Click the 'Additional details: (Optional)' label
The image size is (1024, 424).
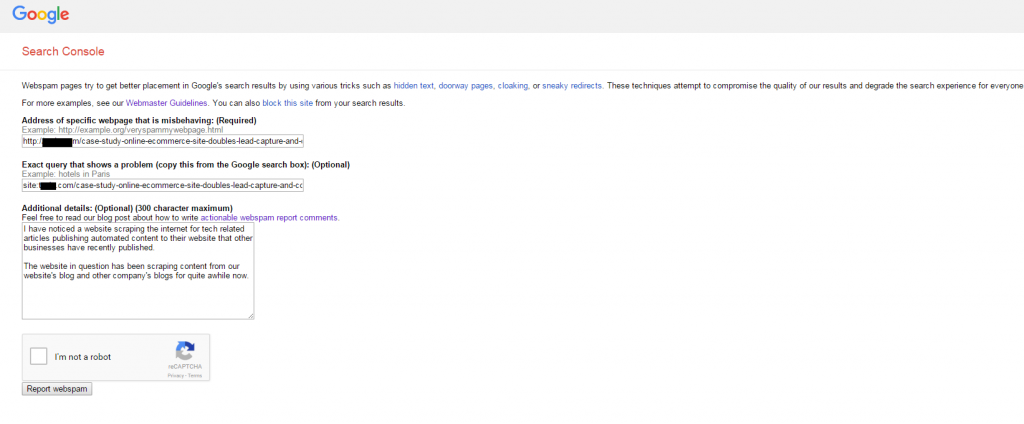[x=77, y=208]
